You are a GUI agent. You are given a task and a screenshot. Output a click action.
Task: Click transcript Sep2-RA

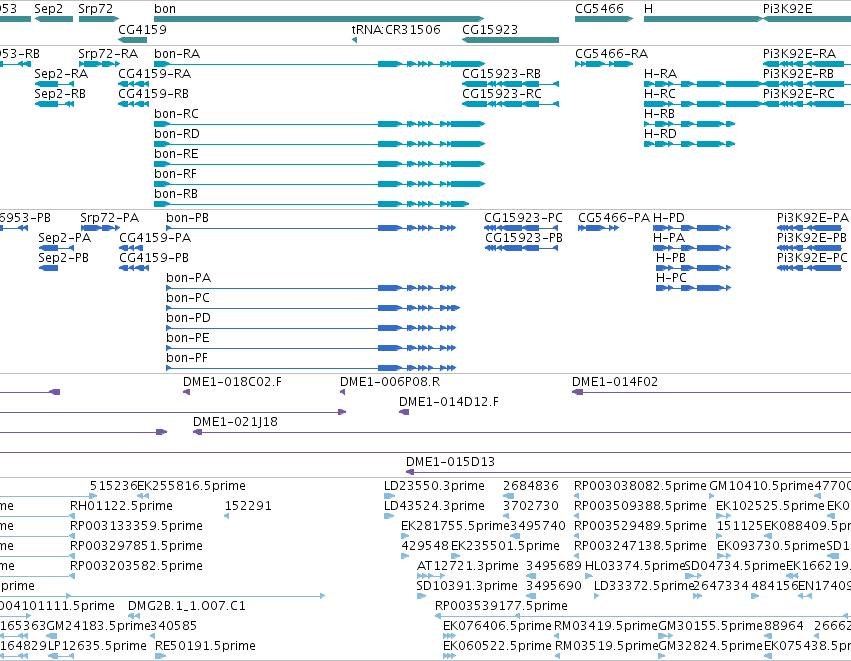tap(54, 84)
